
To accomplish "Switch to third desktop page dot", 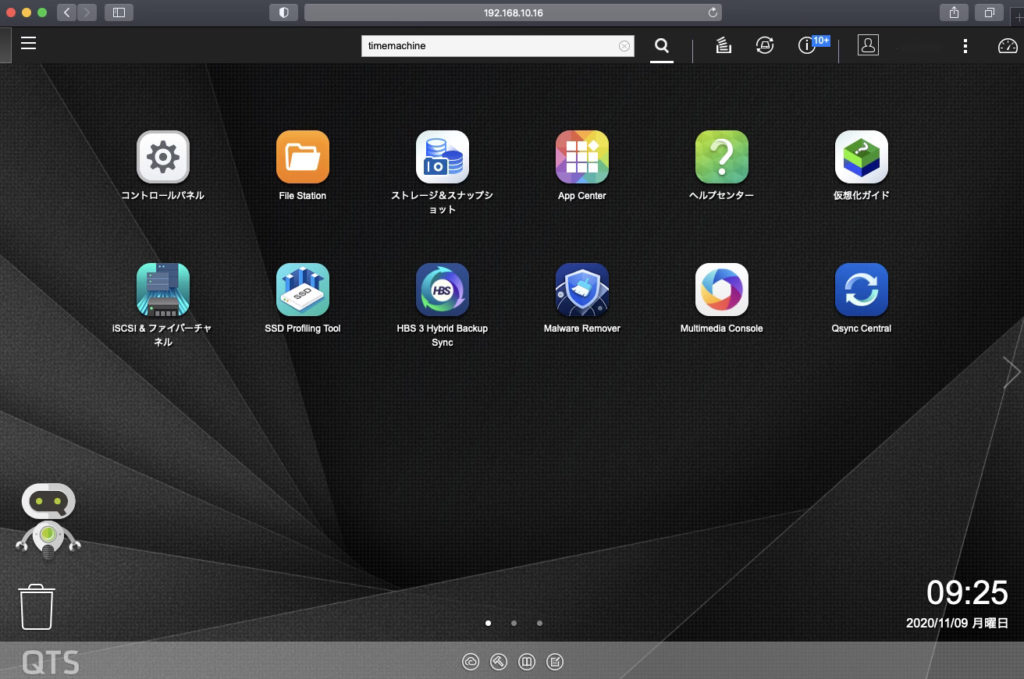I will (x=539, y=623).
